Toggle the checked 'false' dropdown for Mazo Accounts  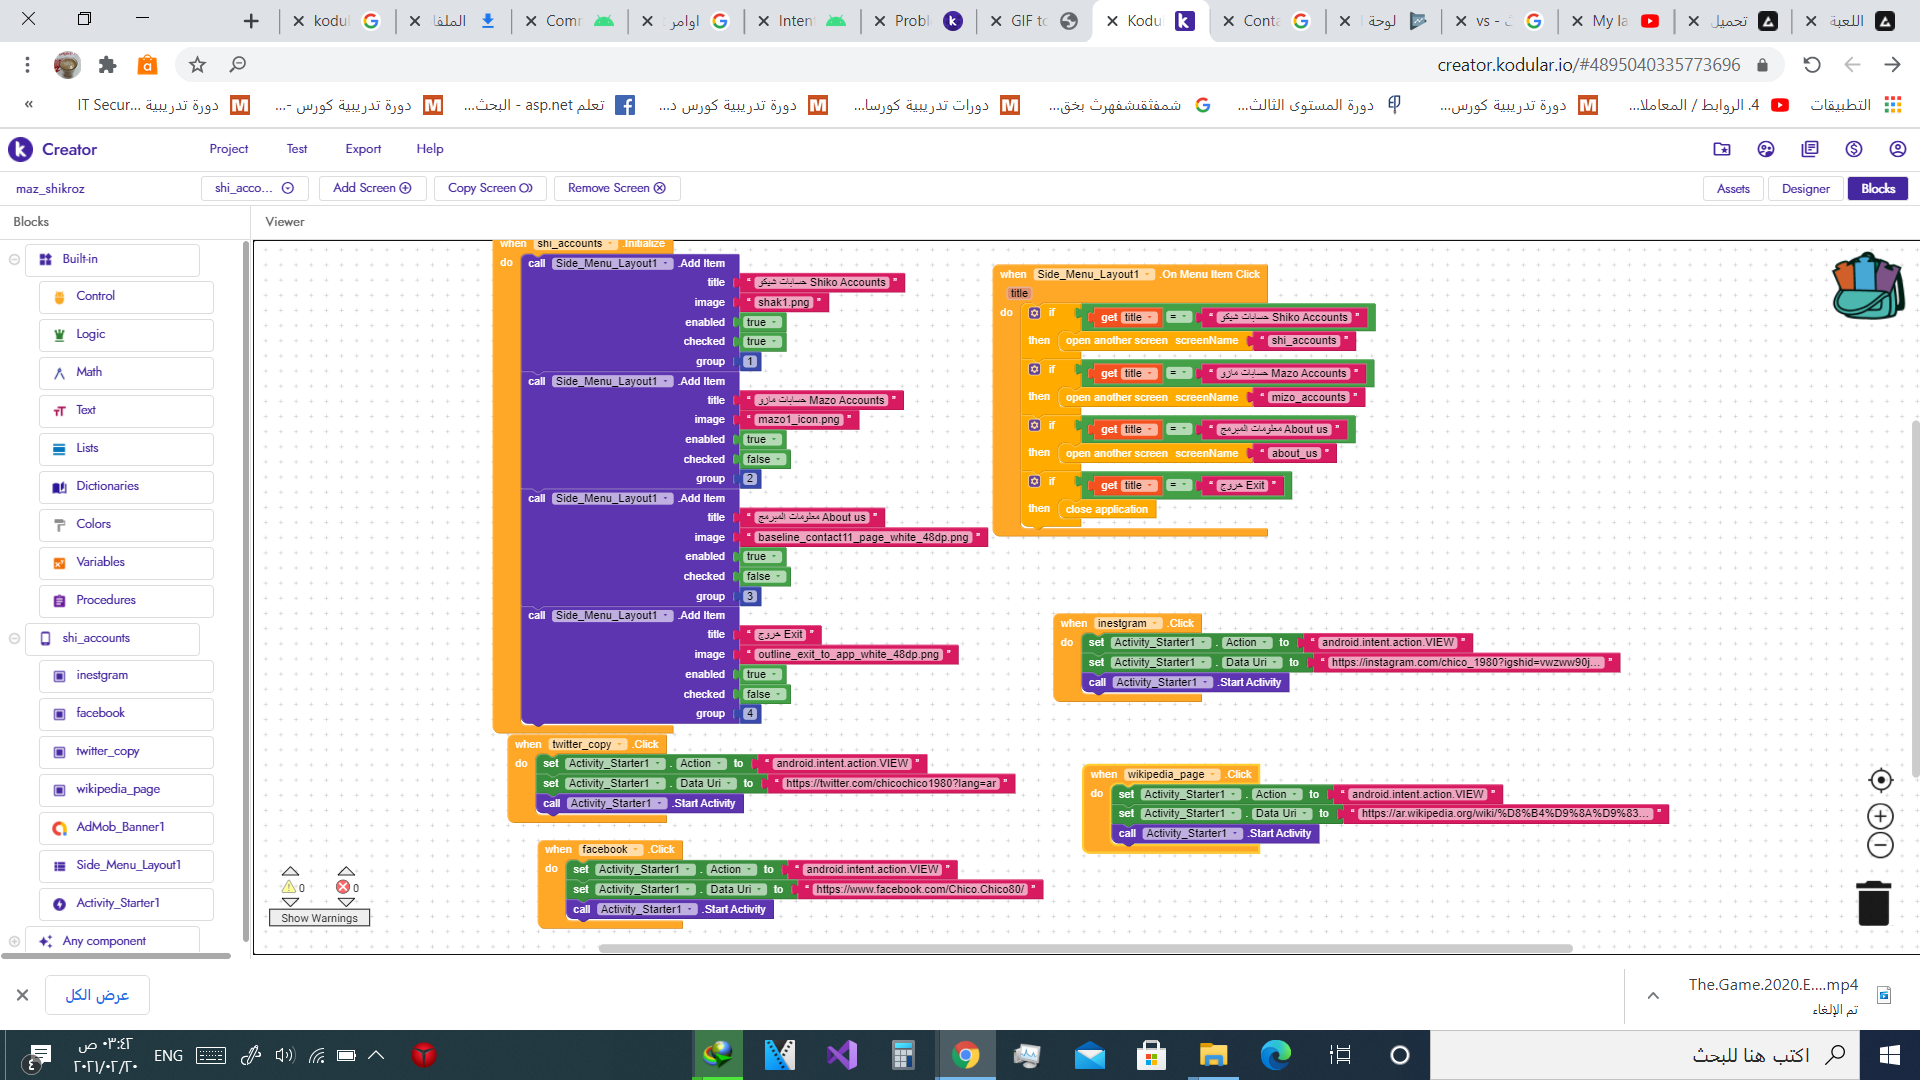click(x=764, y=459)
